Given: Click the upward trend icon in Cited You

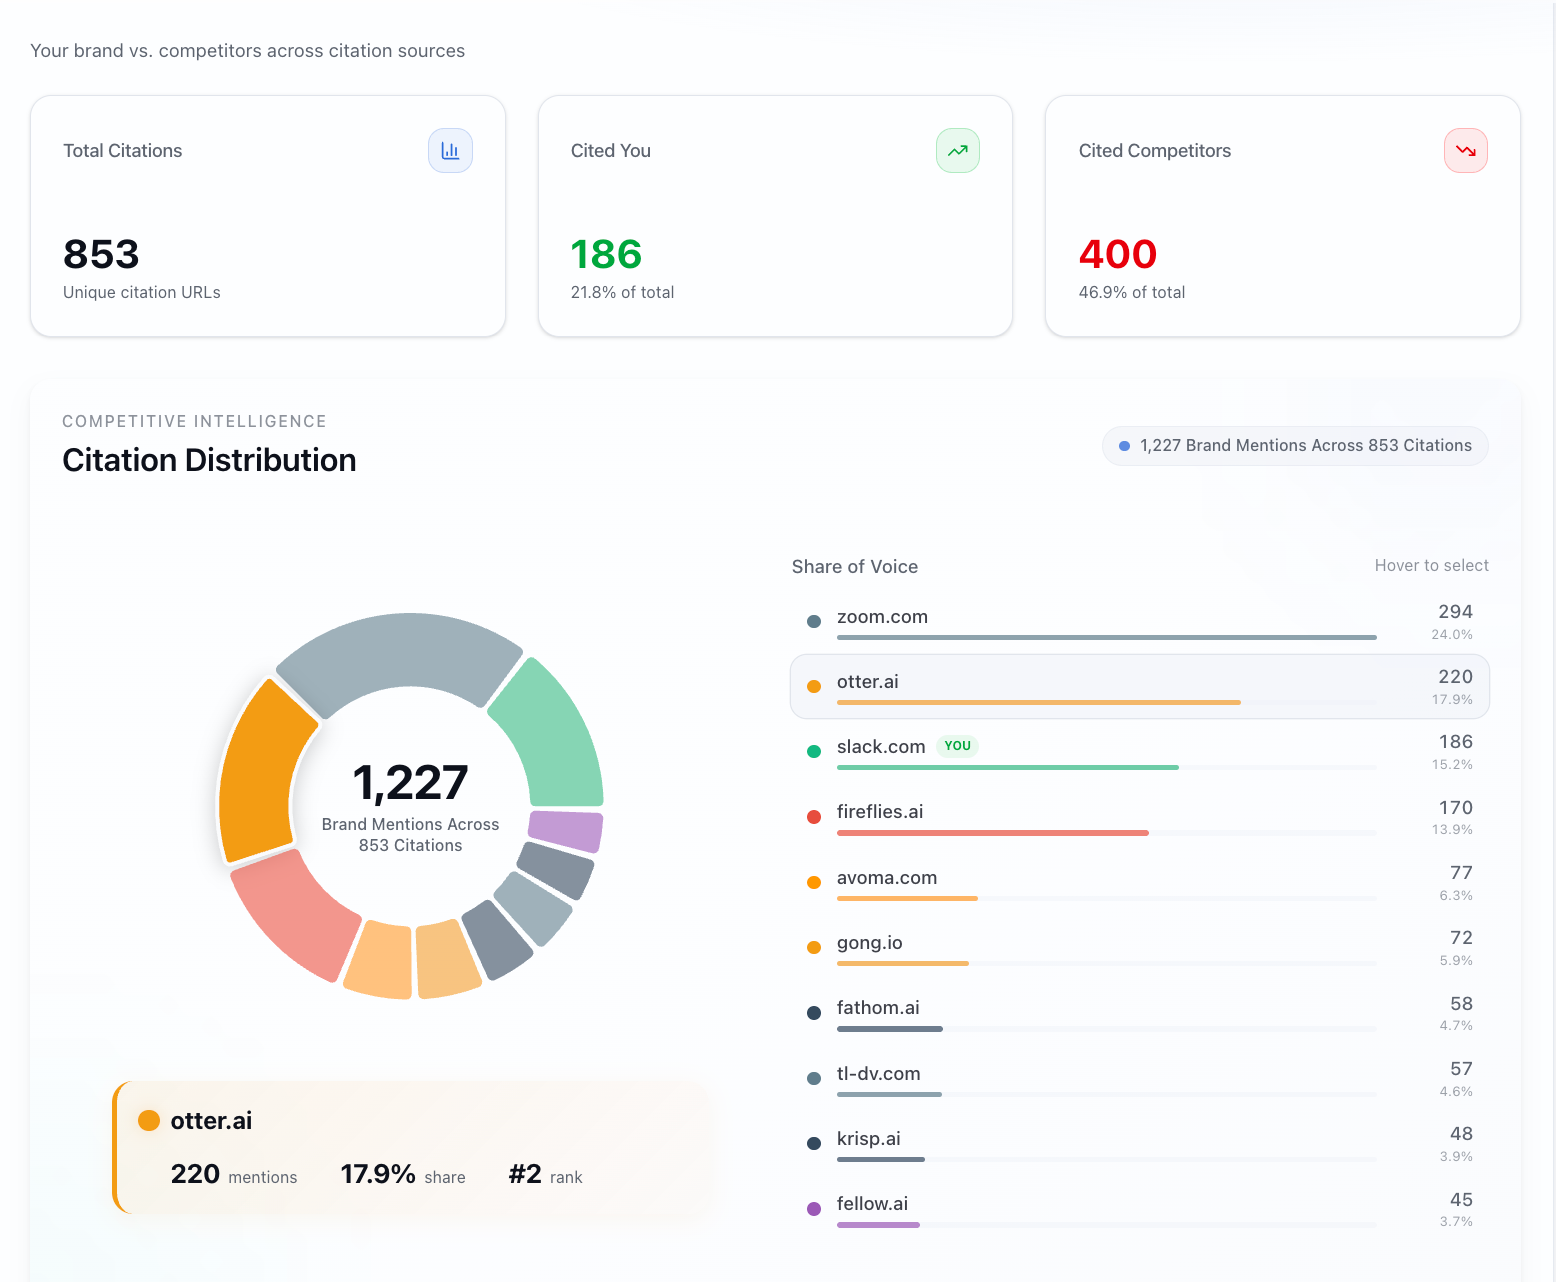Looking at the screenshot, I should click(x=957, y=151).
